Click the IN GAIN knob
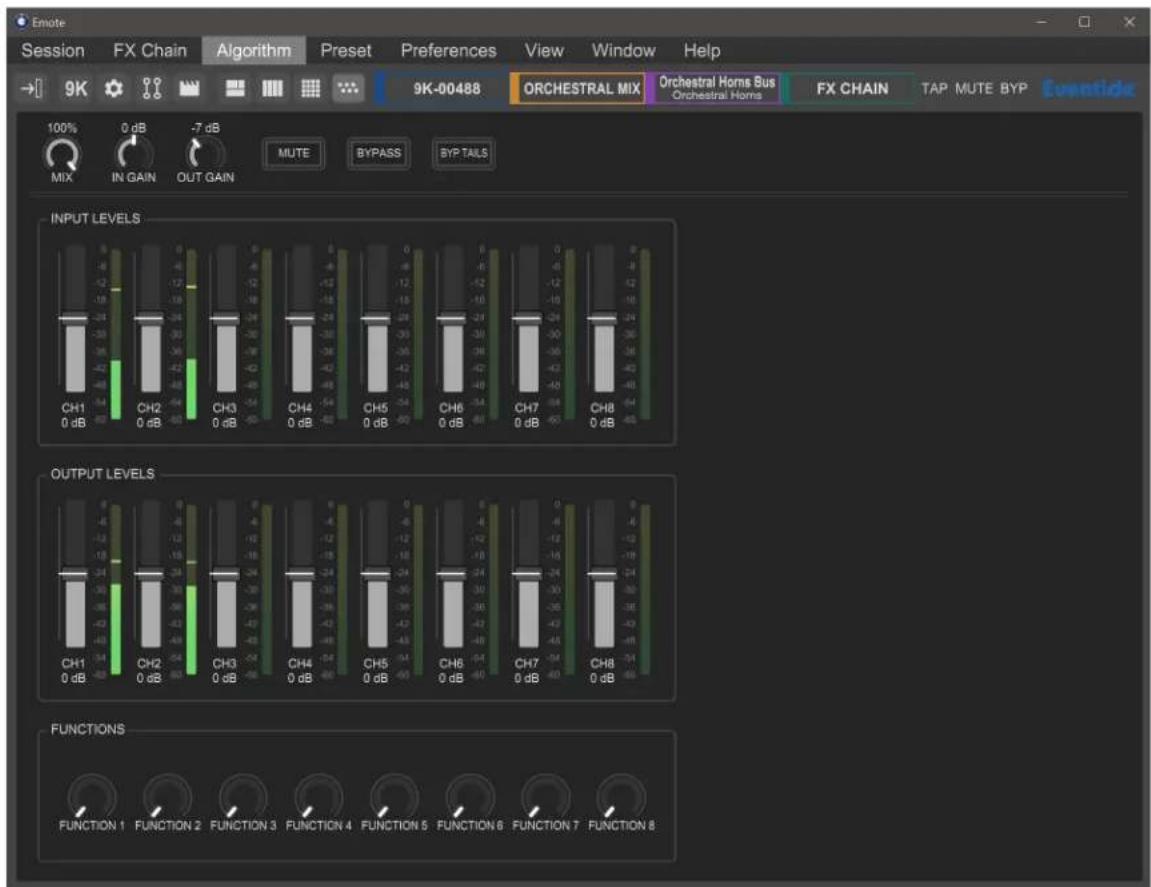 pyautogui.click(x=134, y=153)
